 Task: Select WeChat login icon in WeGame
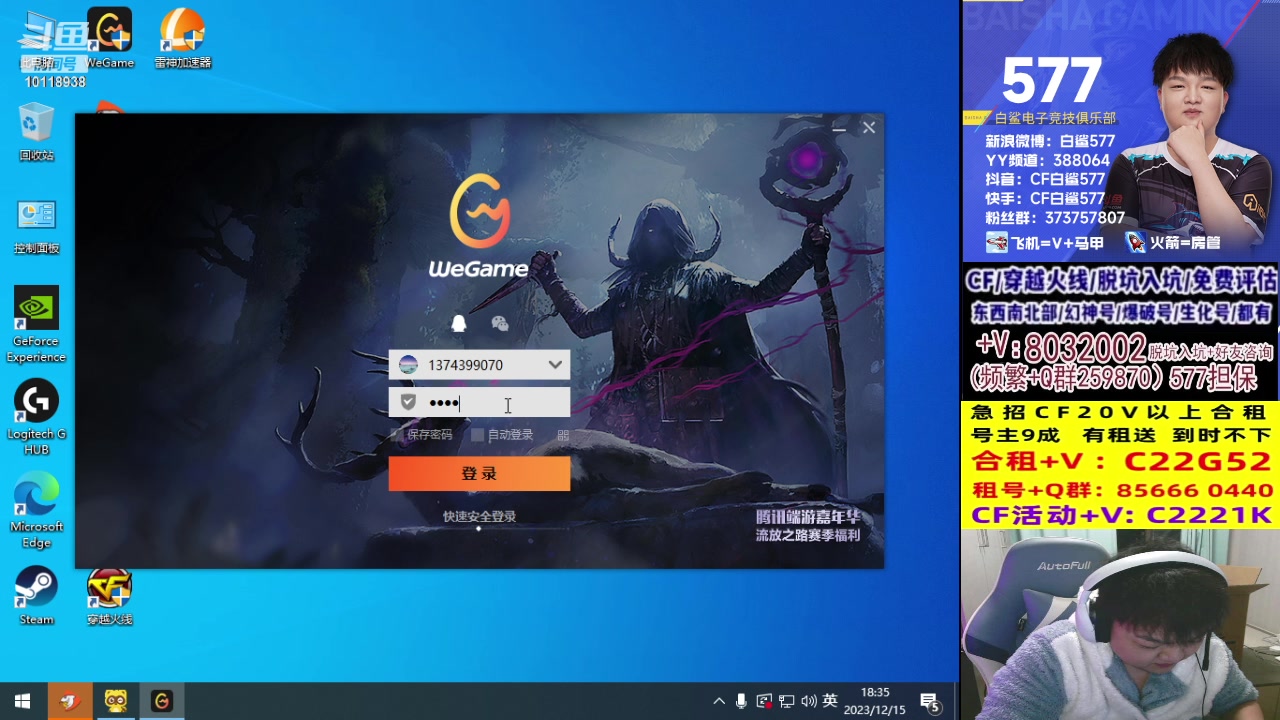click(x=500, y=323)
